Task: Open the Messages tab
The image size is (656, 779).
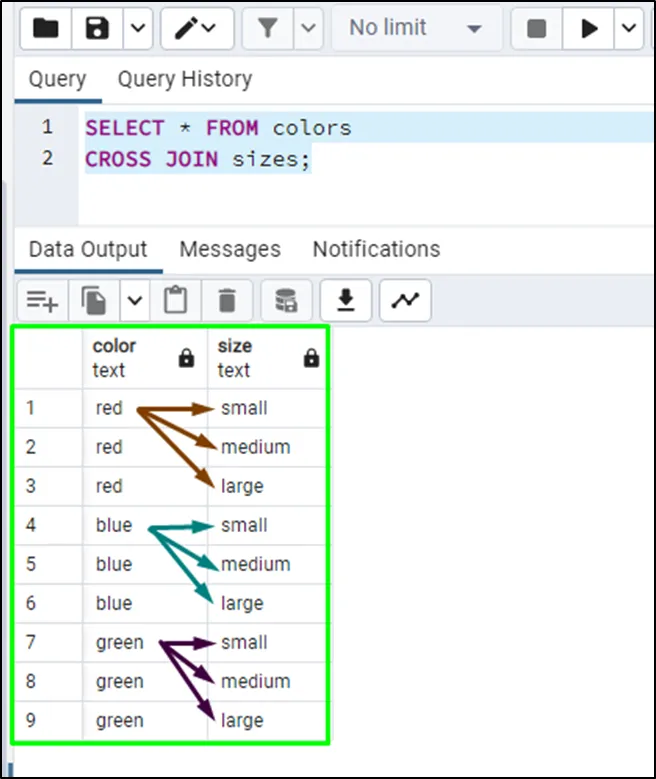Action: pos(230,249)
